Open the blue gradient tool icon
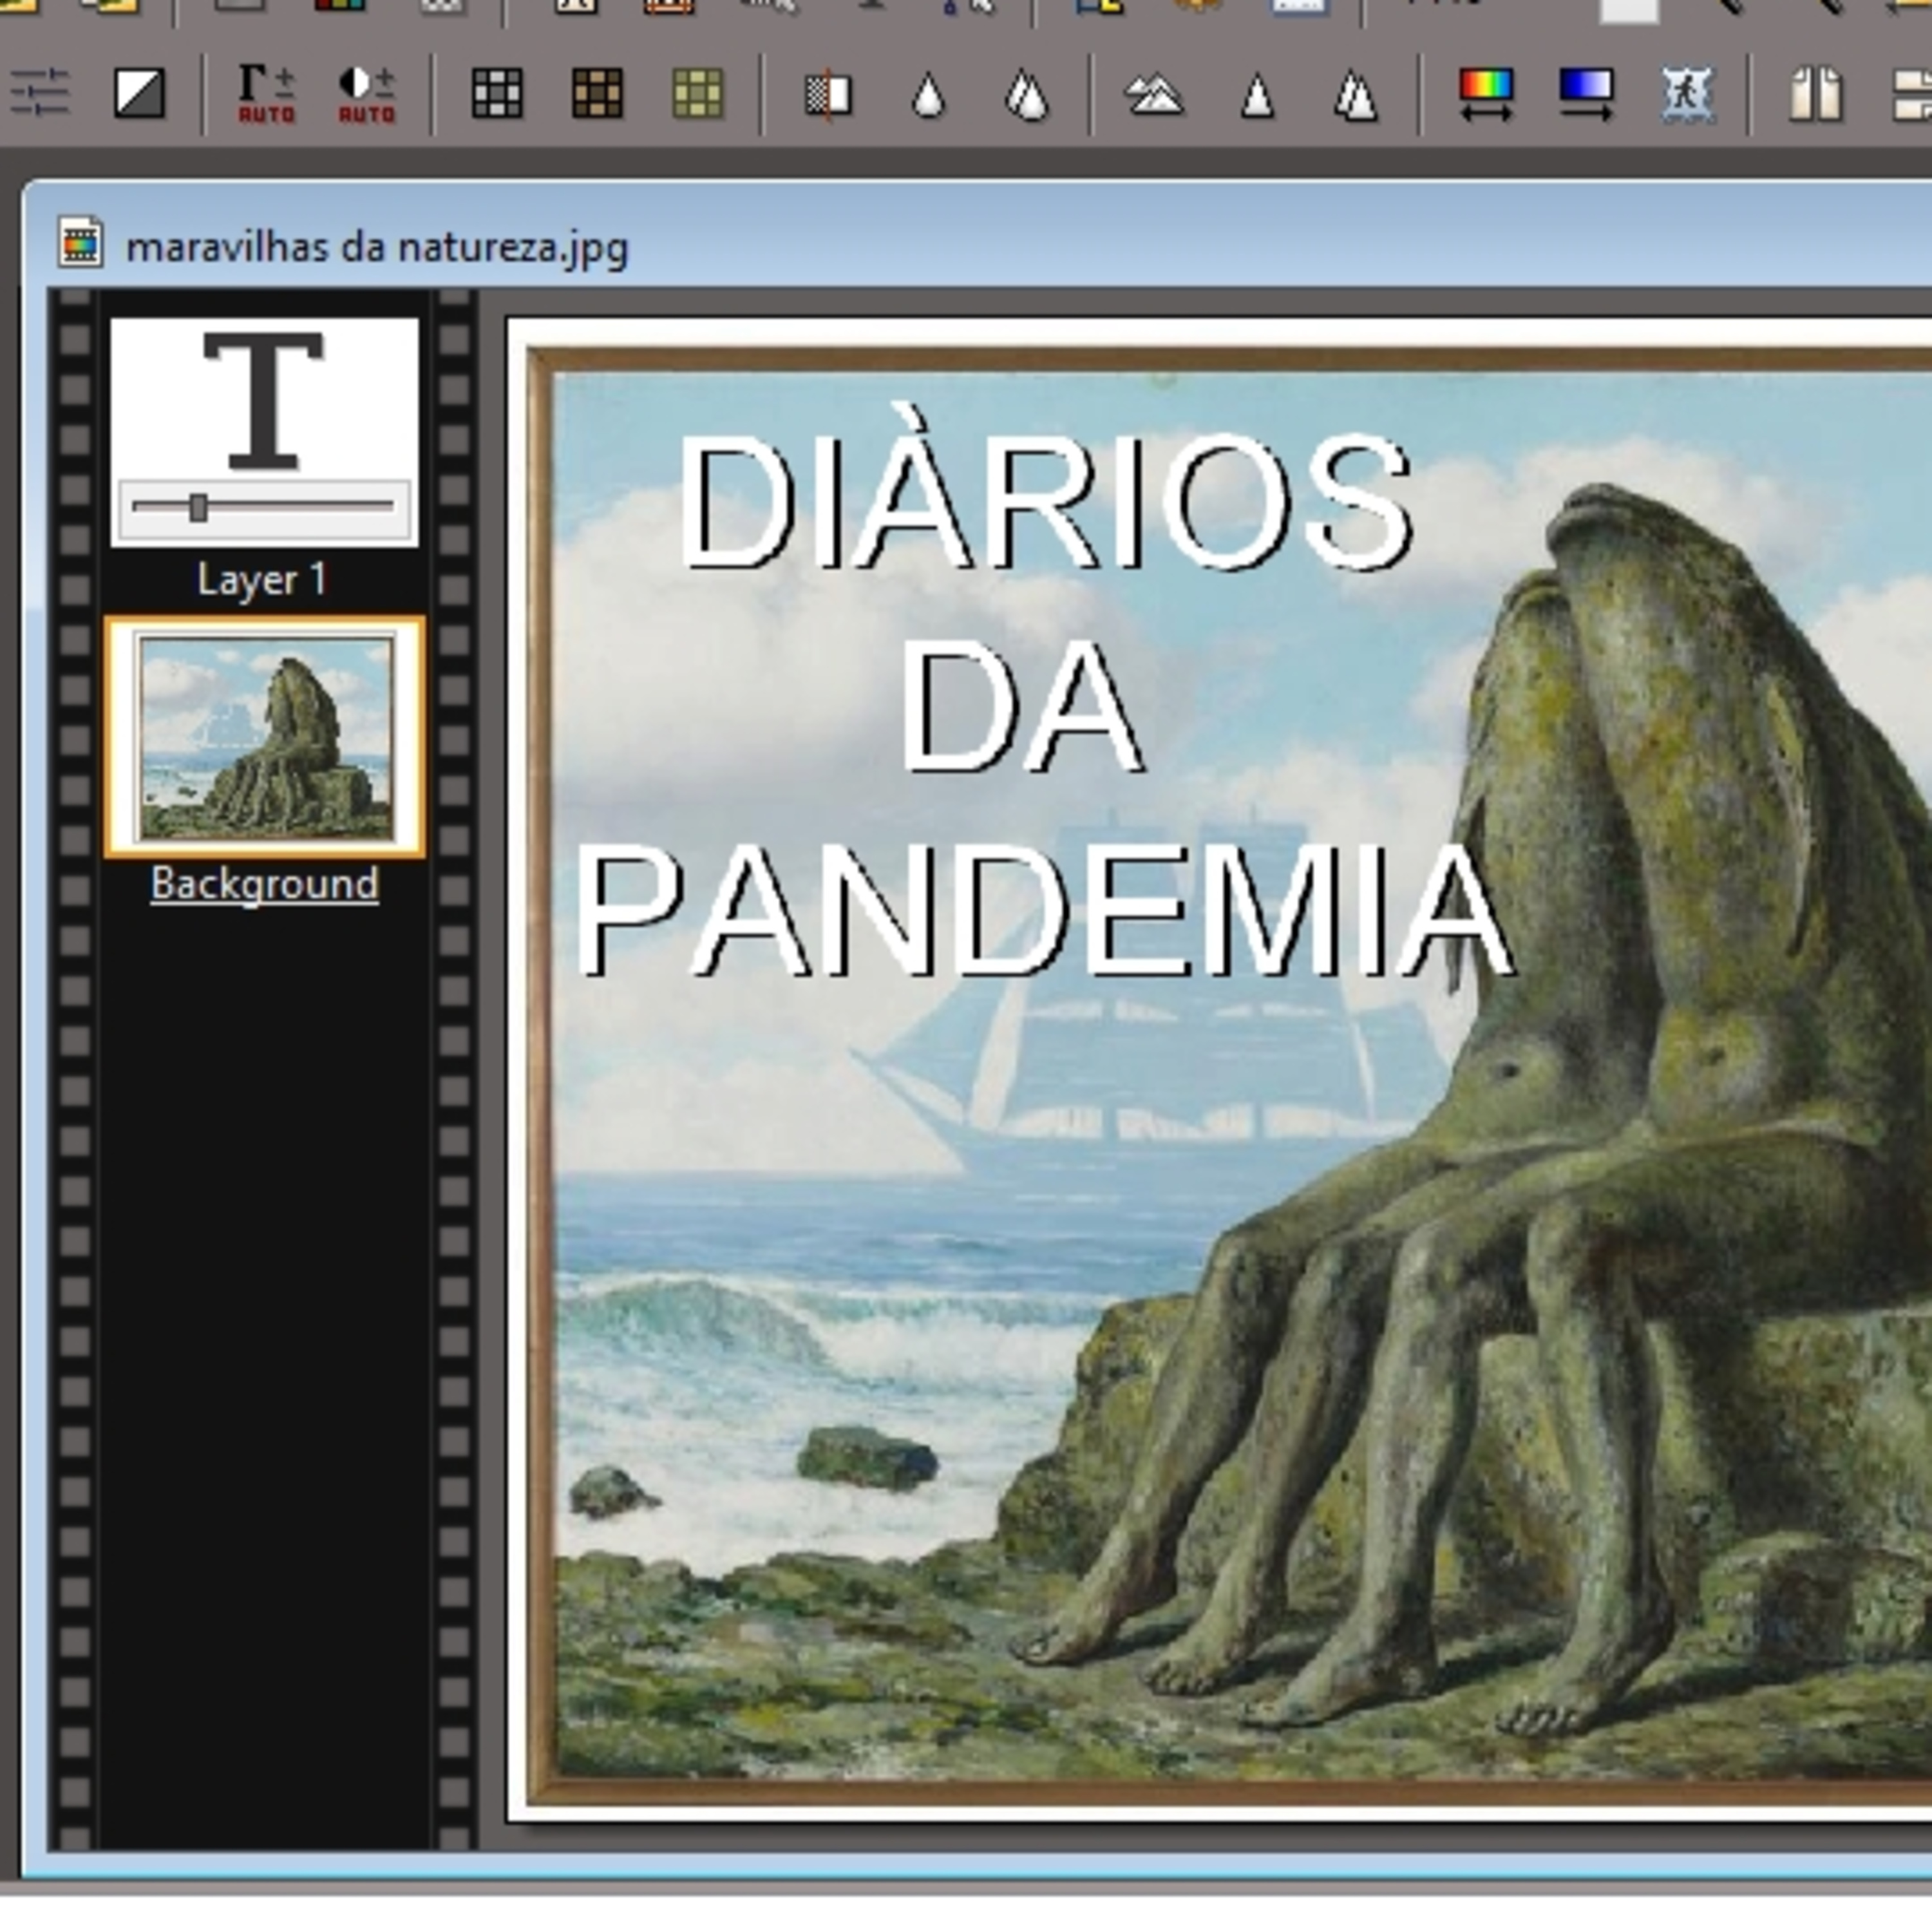The height and width of the screenshot is (1932, 1932). (1586, 94)
